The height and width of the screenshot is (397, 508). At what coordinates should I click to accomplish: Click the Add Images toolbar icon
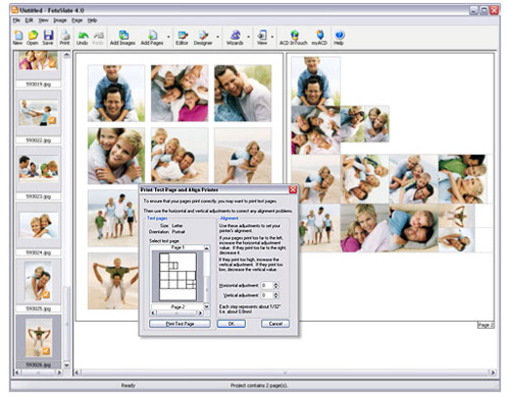point(123,37)
